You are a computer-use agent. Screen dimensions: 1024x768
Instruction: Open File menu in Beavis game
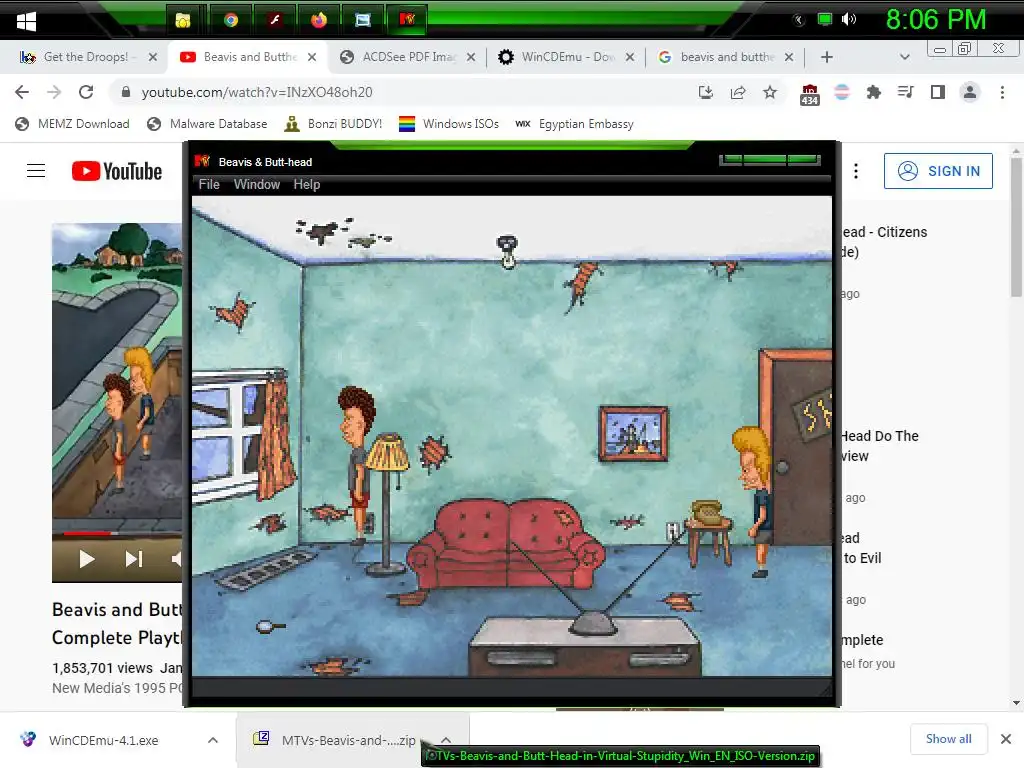(209, 185)
